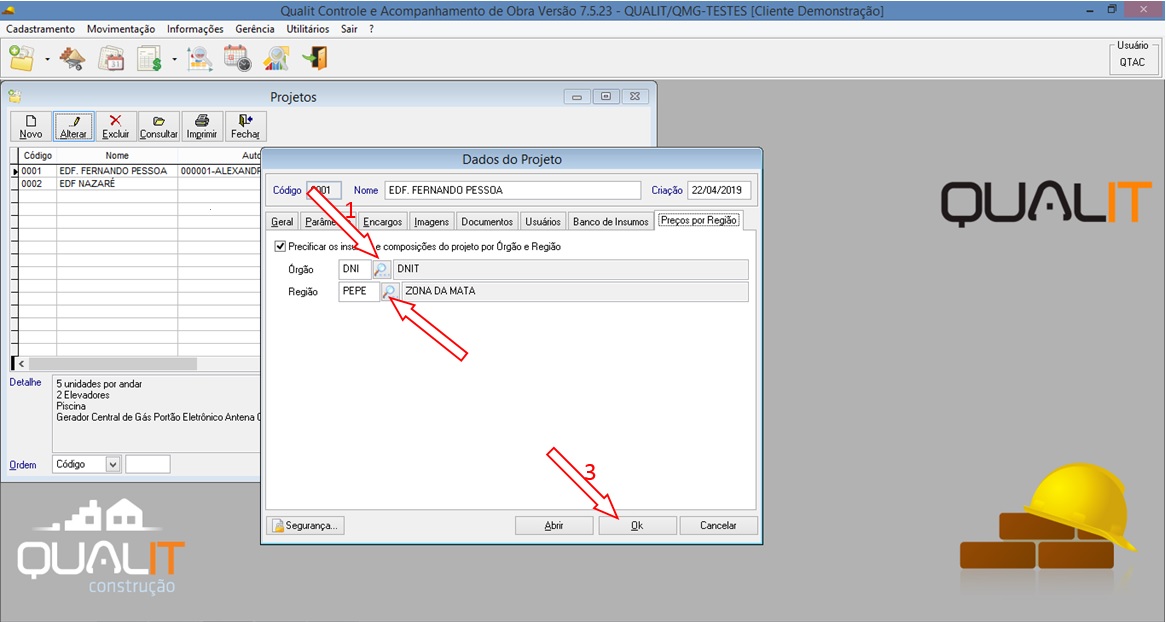The height and width of the screenshot is (622, 1166).
Task: Toggle Precificar por Órgão e Região checkbox
Action: pos(280,246)
